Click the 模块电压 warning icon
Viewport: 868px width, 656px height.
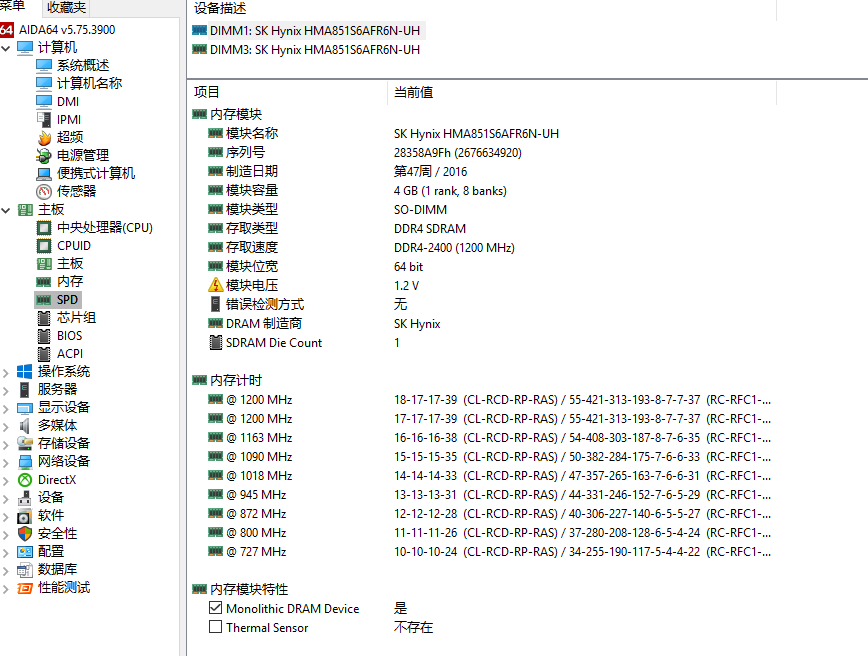pyautogui.click(x=216, y=285)
